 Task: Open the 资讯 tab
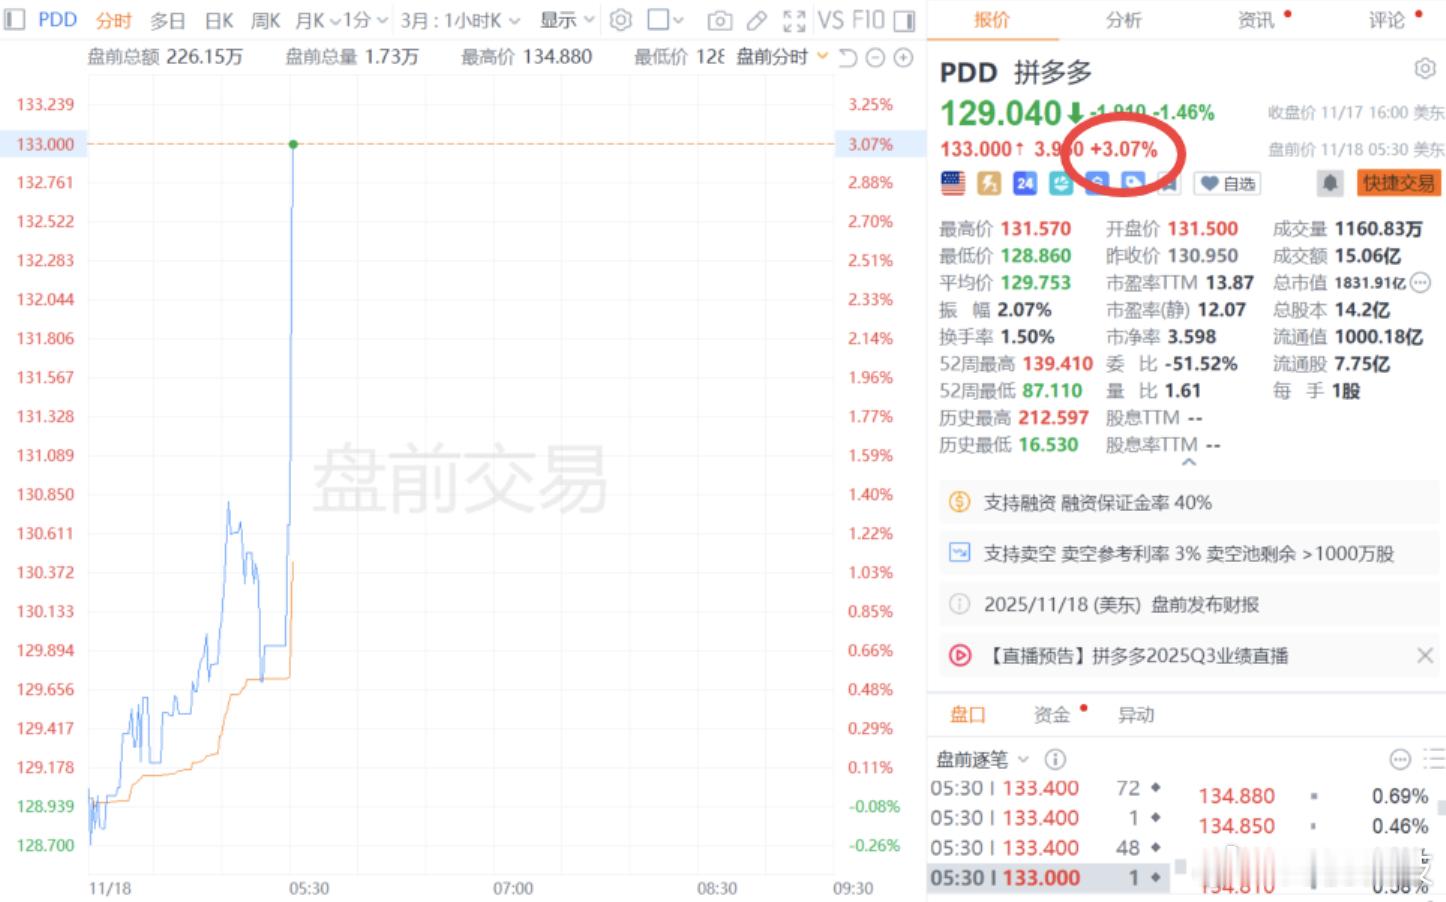tap(1255, 20)
